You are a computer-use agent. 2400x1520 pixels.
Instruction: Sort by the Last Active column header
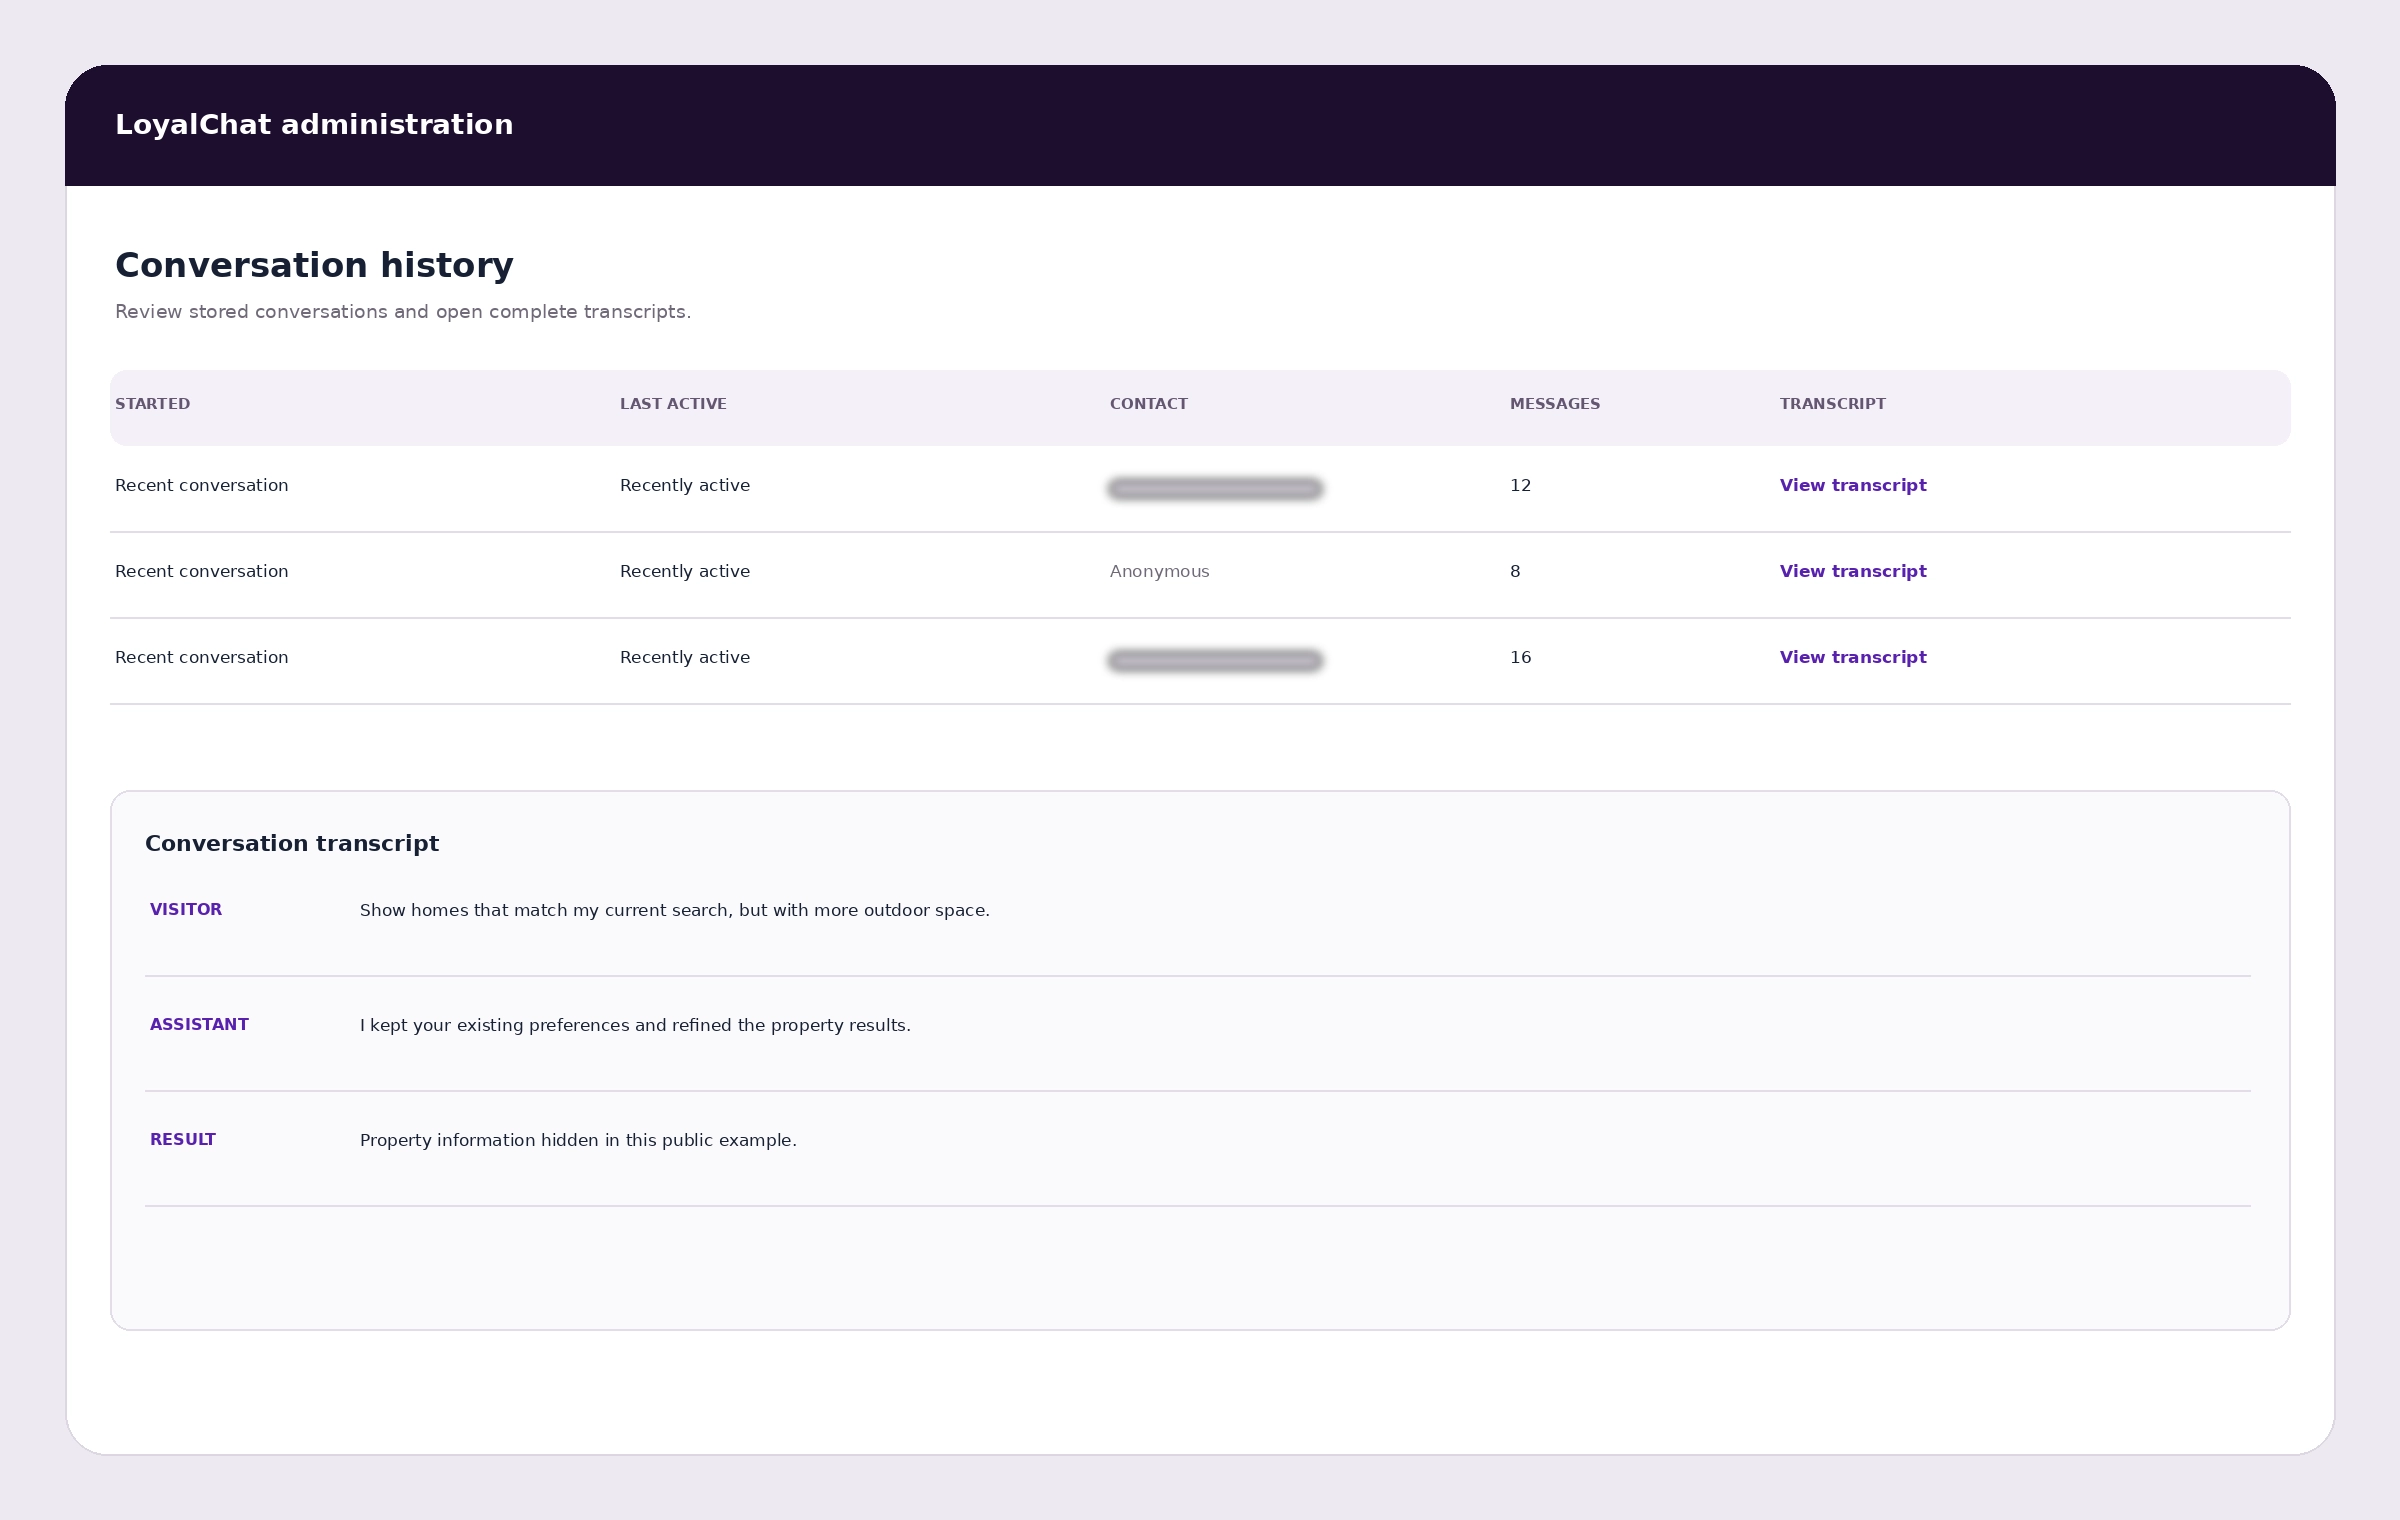673,404
